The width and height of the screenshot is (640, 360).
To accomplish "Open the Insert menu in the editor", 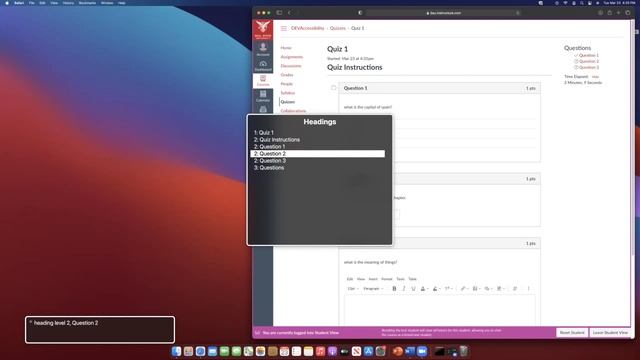I will [x=373, y=279].
